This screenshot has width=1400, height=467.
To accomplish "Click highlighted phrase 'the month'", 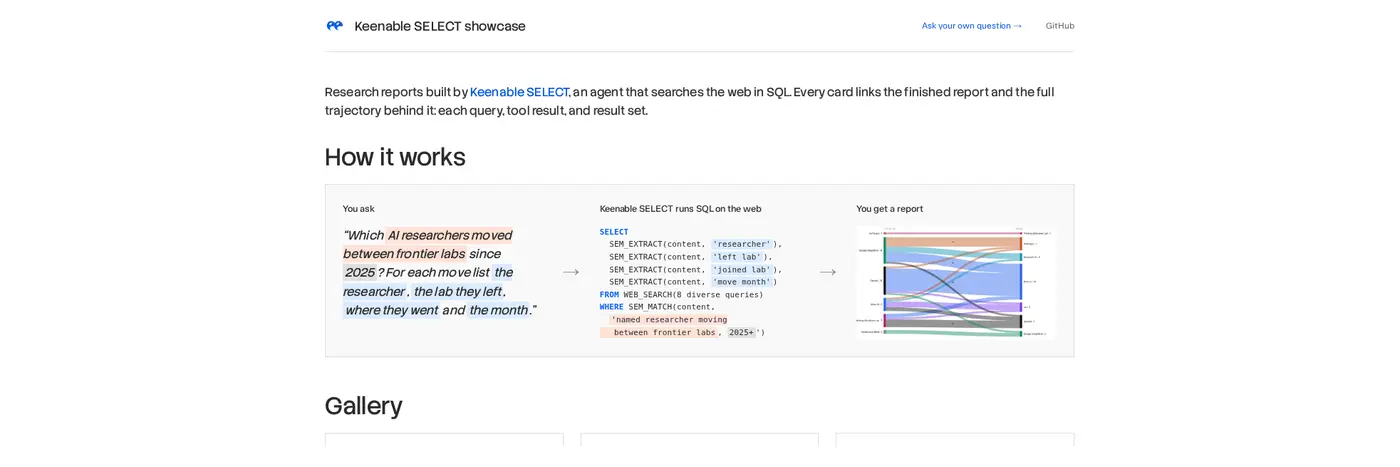I will coord(498,310).
